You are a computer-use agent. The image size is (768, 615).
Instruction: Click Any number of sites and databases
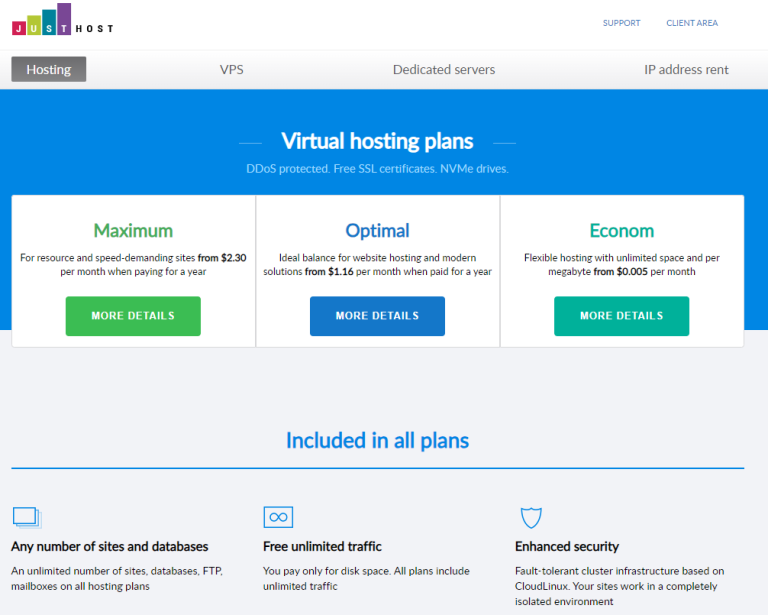point(110,546)
